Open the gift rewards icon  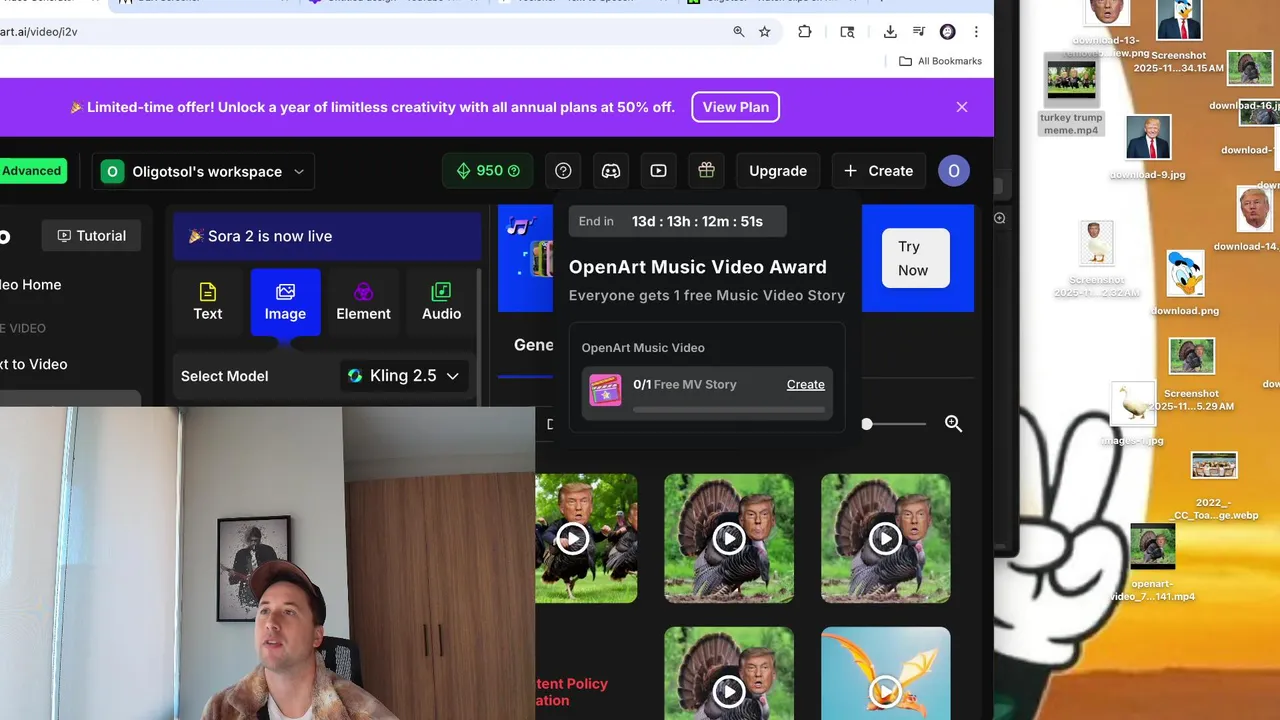(x=706, y=171)
